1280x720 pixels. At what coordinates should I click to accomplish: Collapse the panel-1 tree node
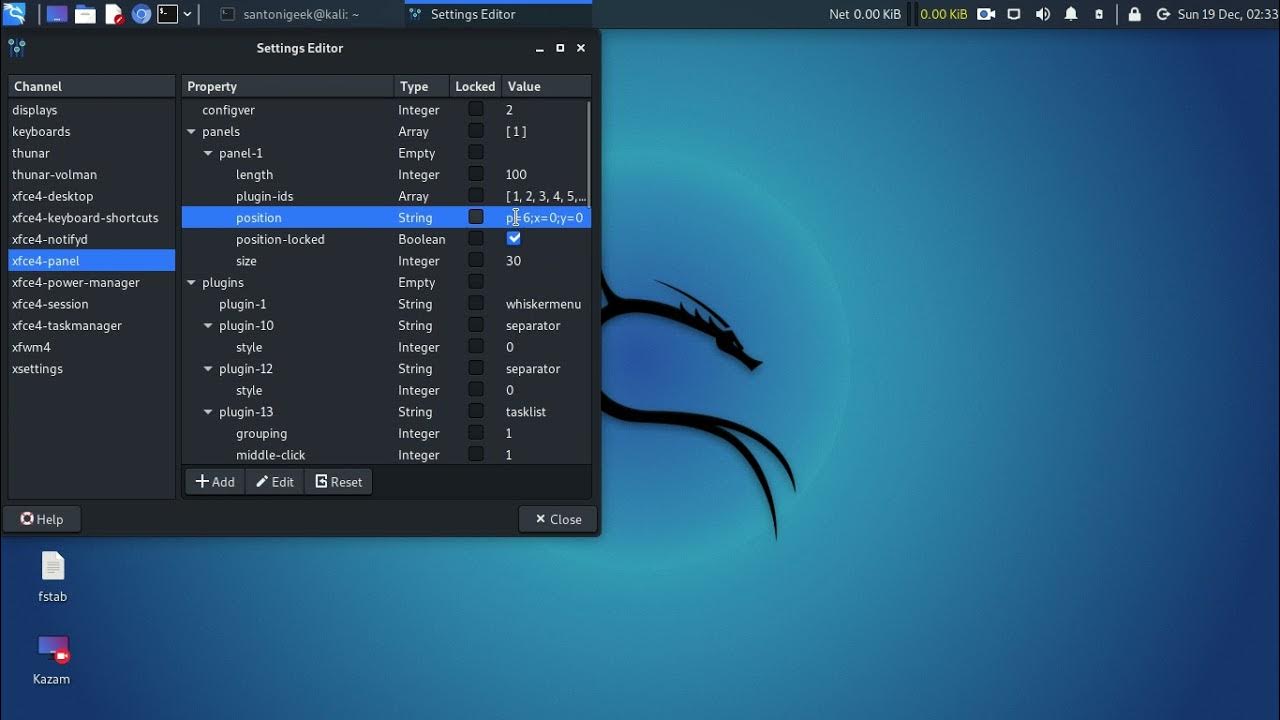[x=208, y=153]
